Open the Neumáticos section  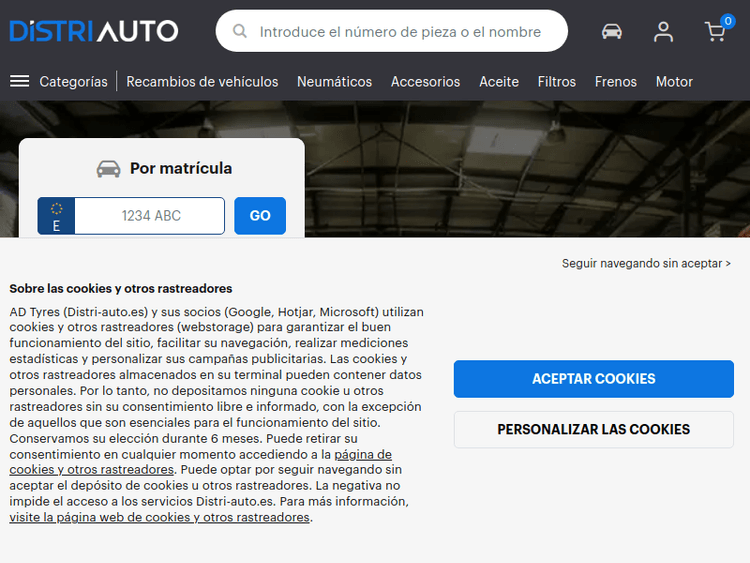coord(334,82)
